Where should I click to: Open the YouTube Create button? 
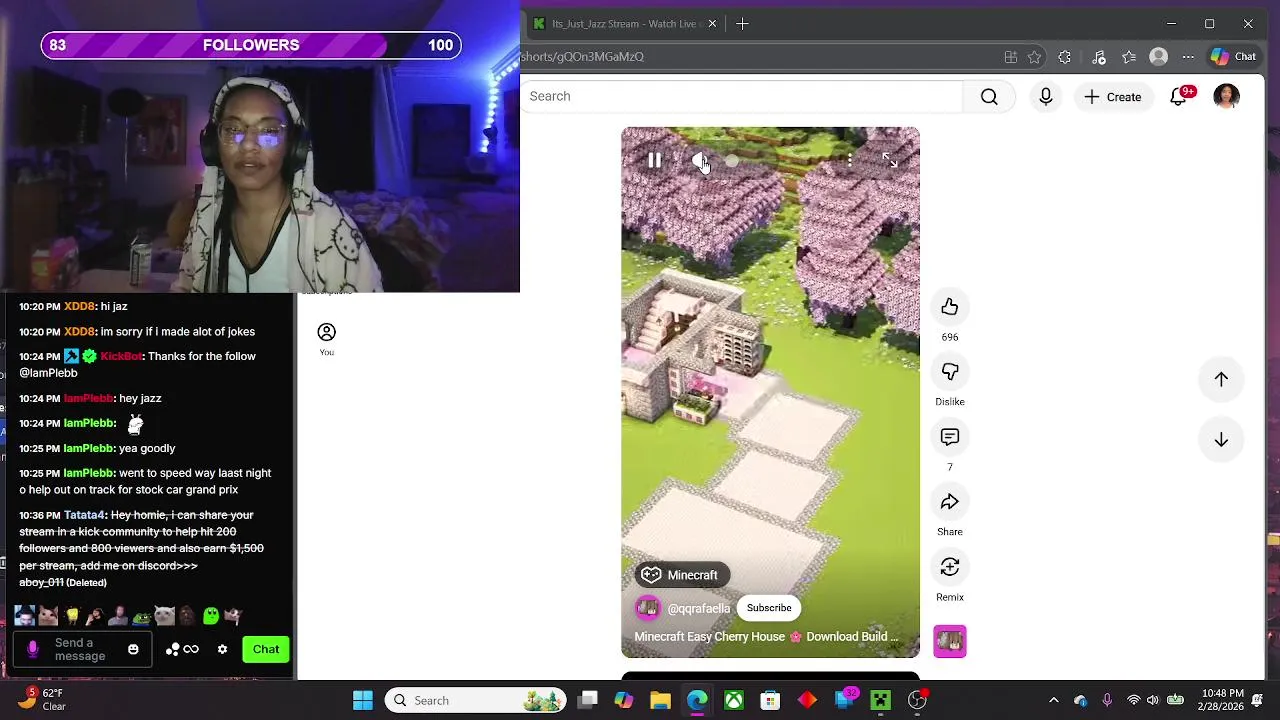coord(1113,97)
